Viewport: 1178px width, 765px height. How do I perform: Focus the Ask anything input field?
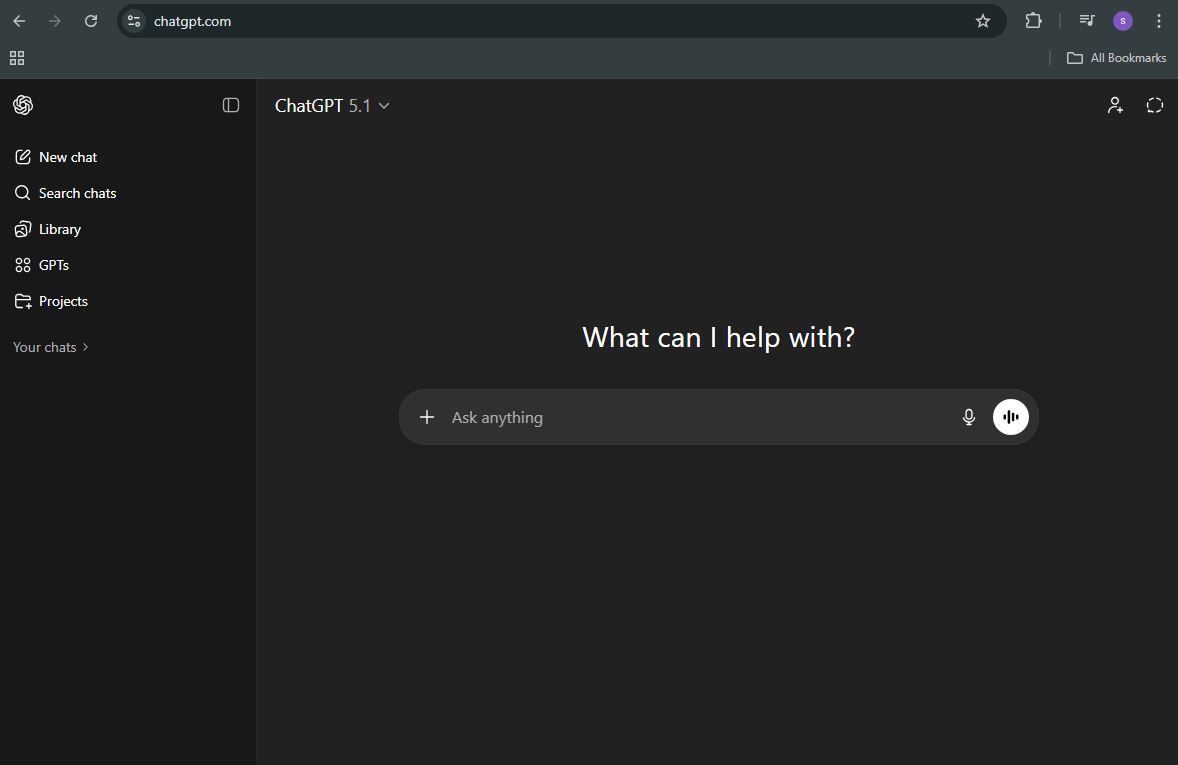click(699, 417)
